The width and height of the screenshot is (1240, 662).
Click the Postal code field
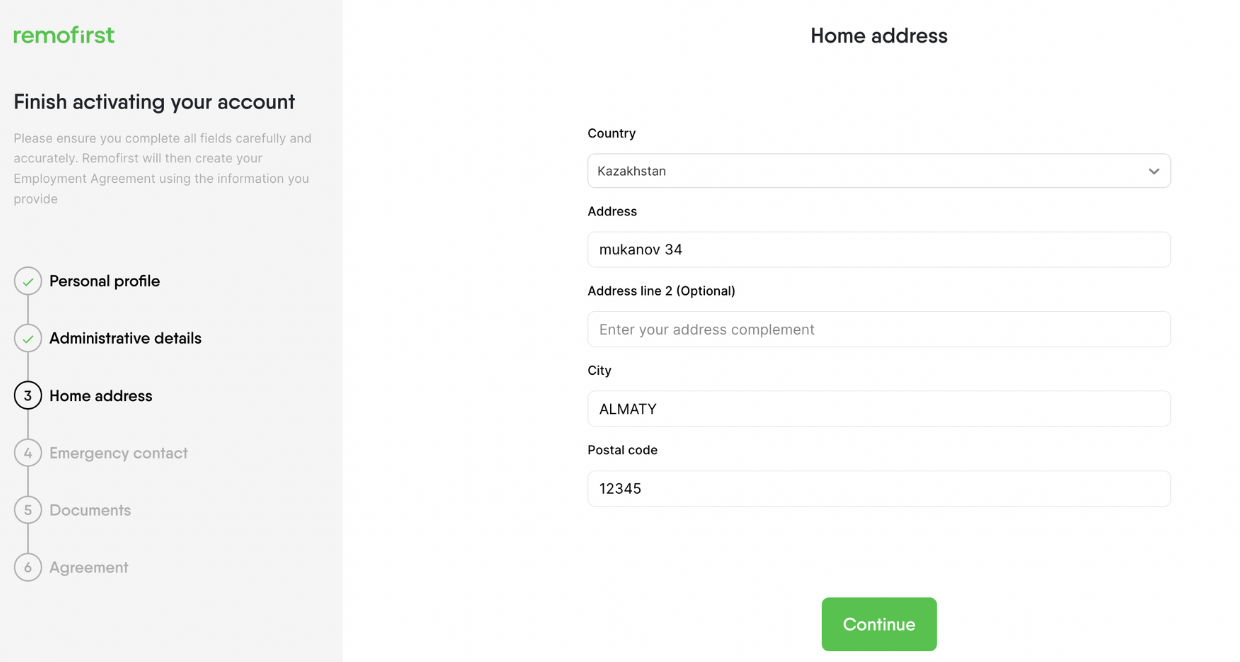(x=879, y=489)
